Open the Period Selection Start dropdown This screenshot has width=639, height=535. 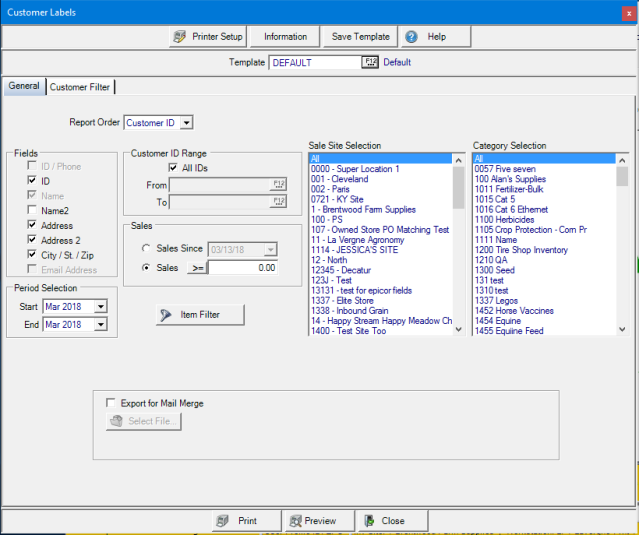click(x=100, y=306)
